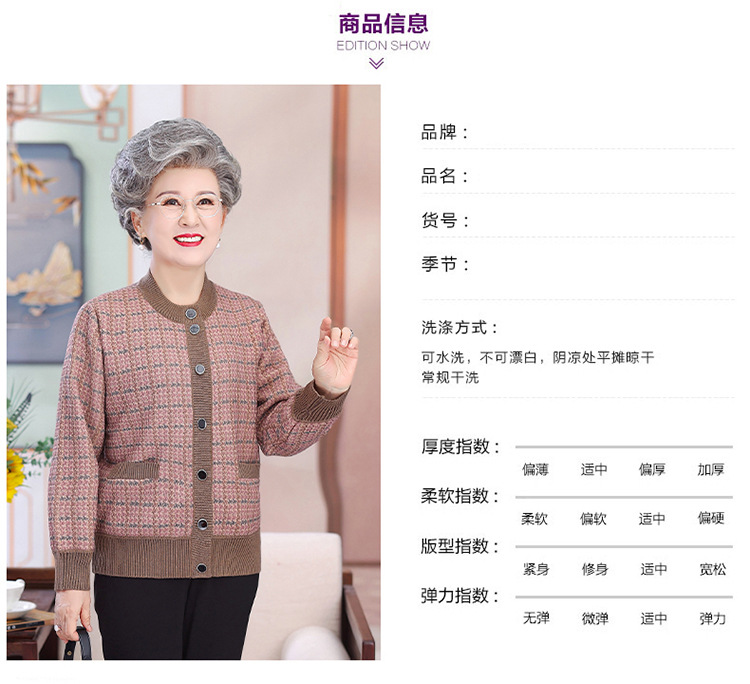Pick 修身 on the fit index
This screenshot has width=750, height=684.
595,569
